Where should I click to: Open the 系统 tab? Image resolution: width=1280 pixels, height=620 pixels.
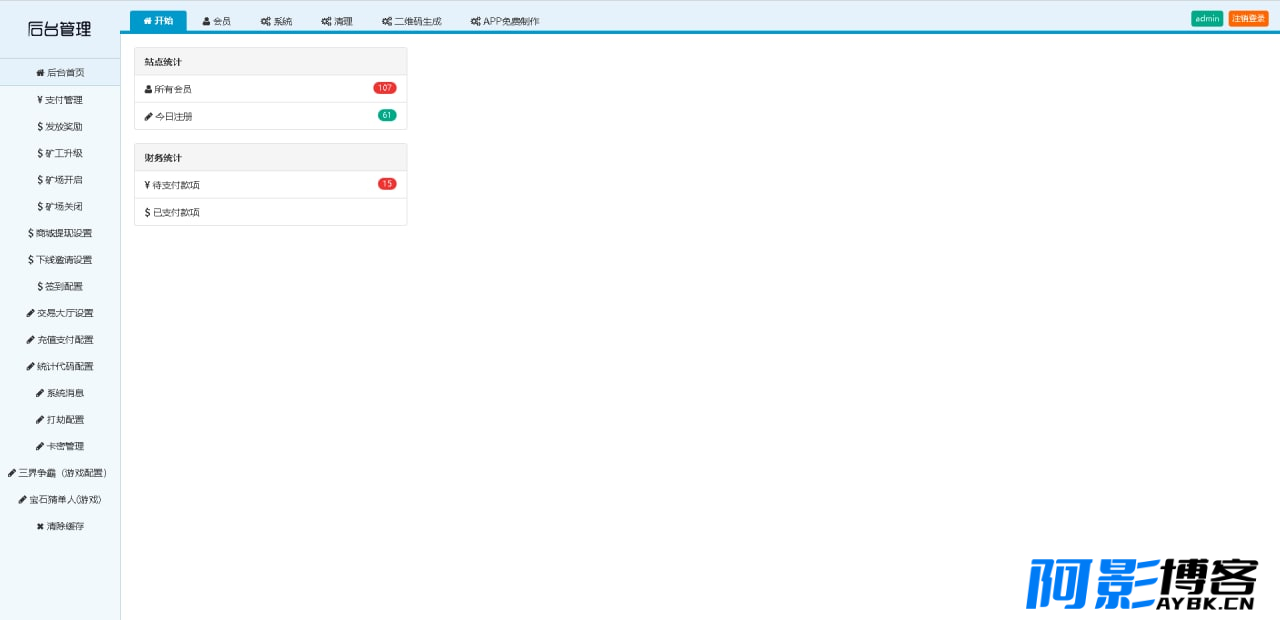(276, 21)
